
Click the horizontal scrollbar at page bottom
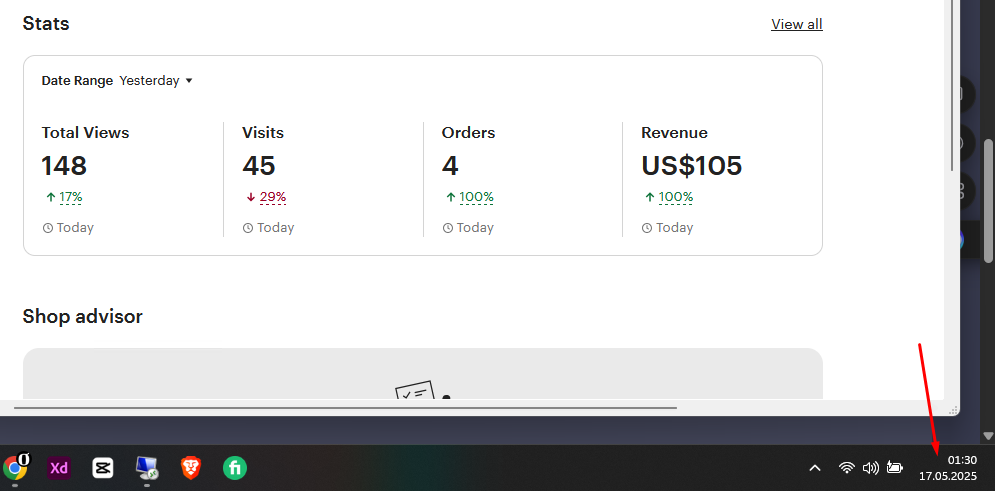pyautogui.click(x=345, y=408)
